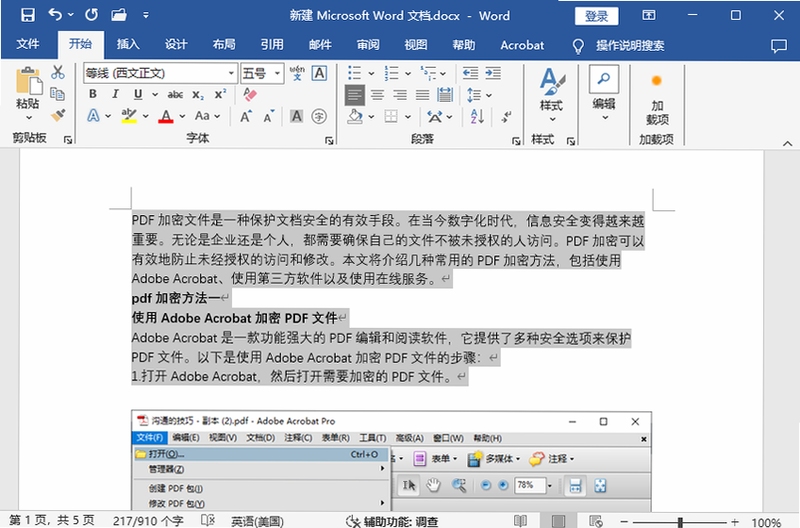This screenshot has width=800, height=528.
Task: Toggle subscript formatting
Action: [198, 94]
